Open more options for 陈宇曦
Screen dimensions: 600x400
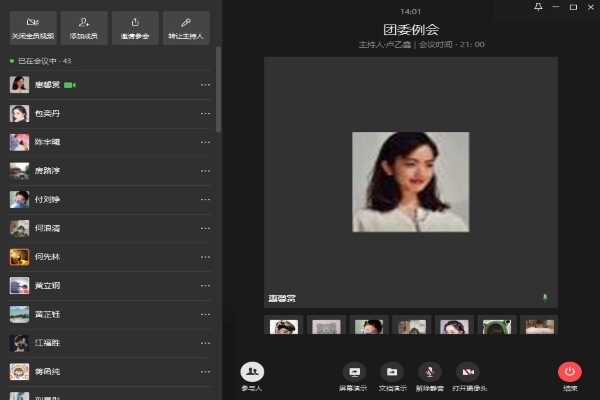[205, 143]
